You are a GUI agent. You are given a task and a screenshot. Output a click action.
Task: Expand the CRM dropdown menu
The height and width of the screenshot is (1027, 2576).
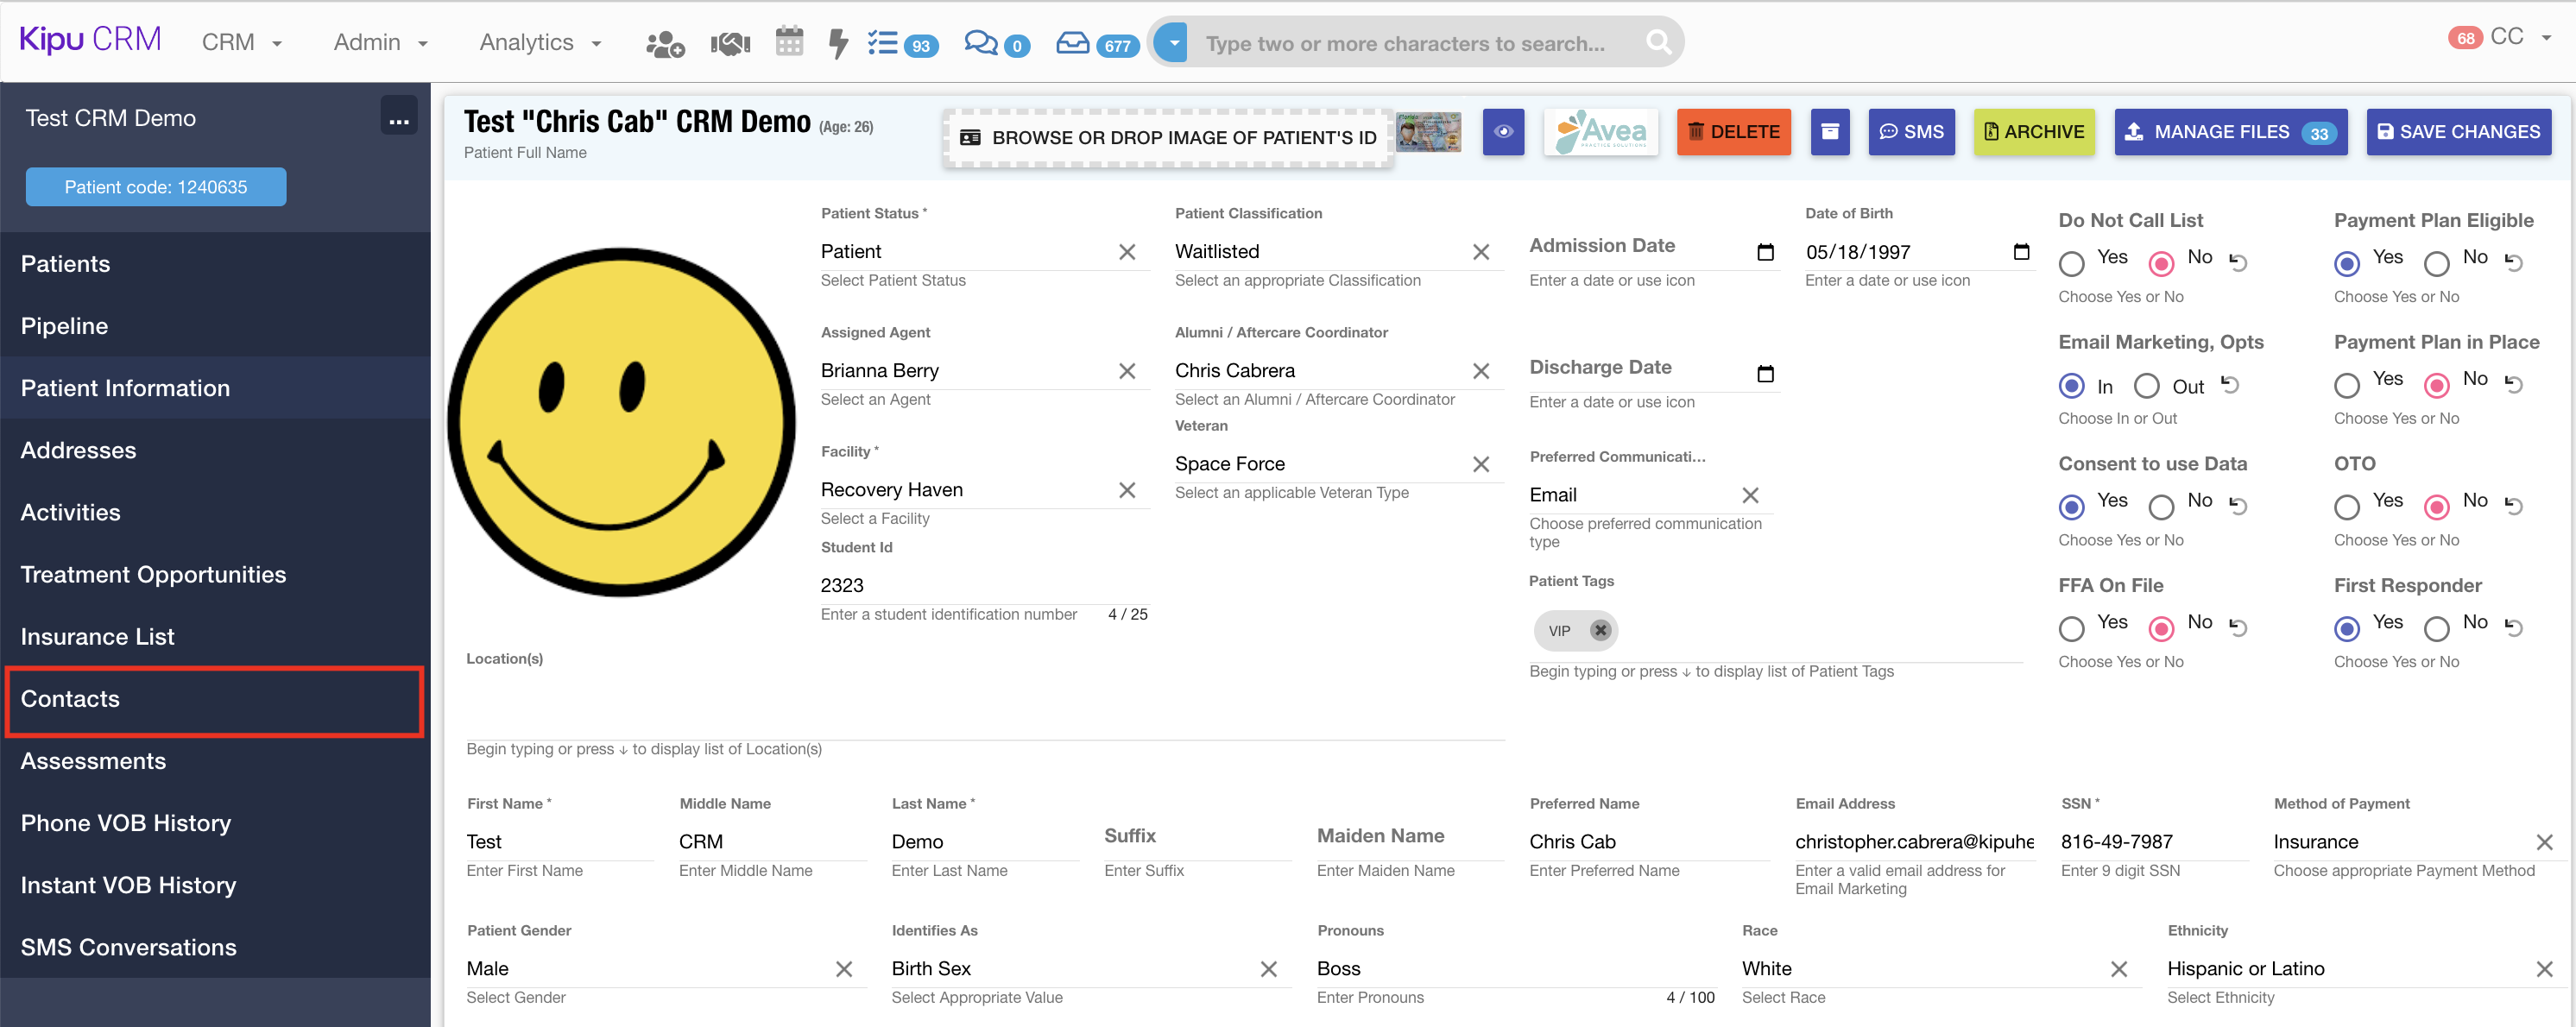click(x=242, y=42)
